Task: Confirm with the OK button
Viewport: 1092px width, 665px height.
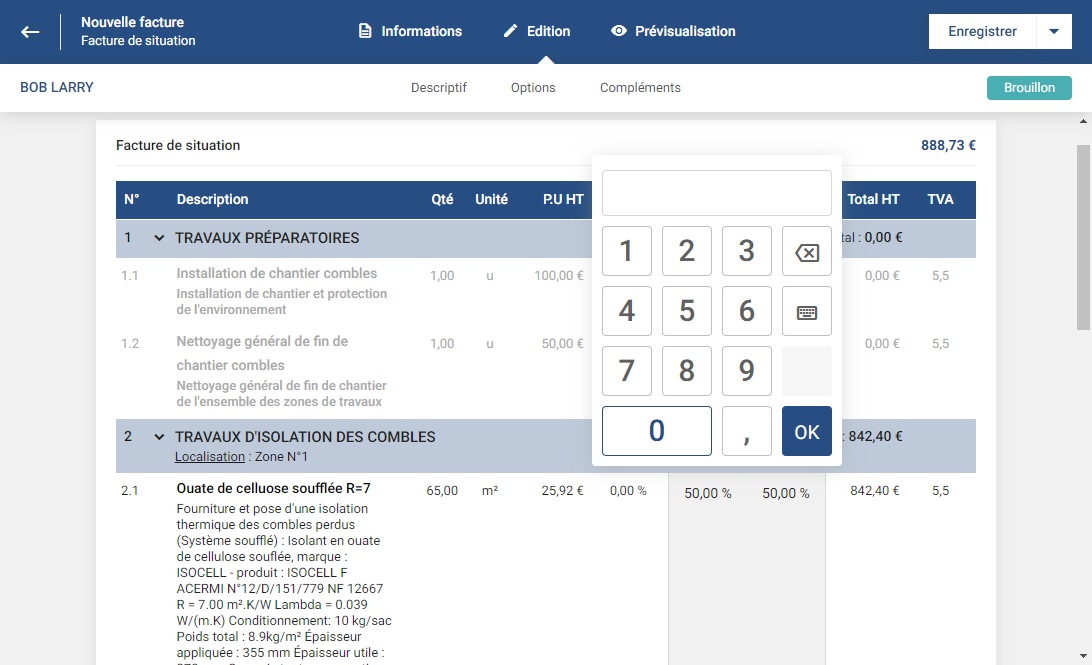Action: 806,431
